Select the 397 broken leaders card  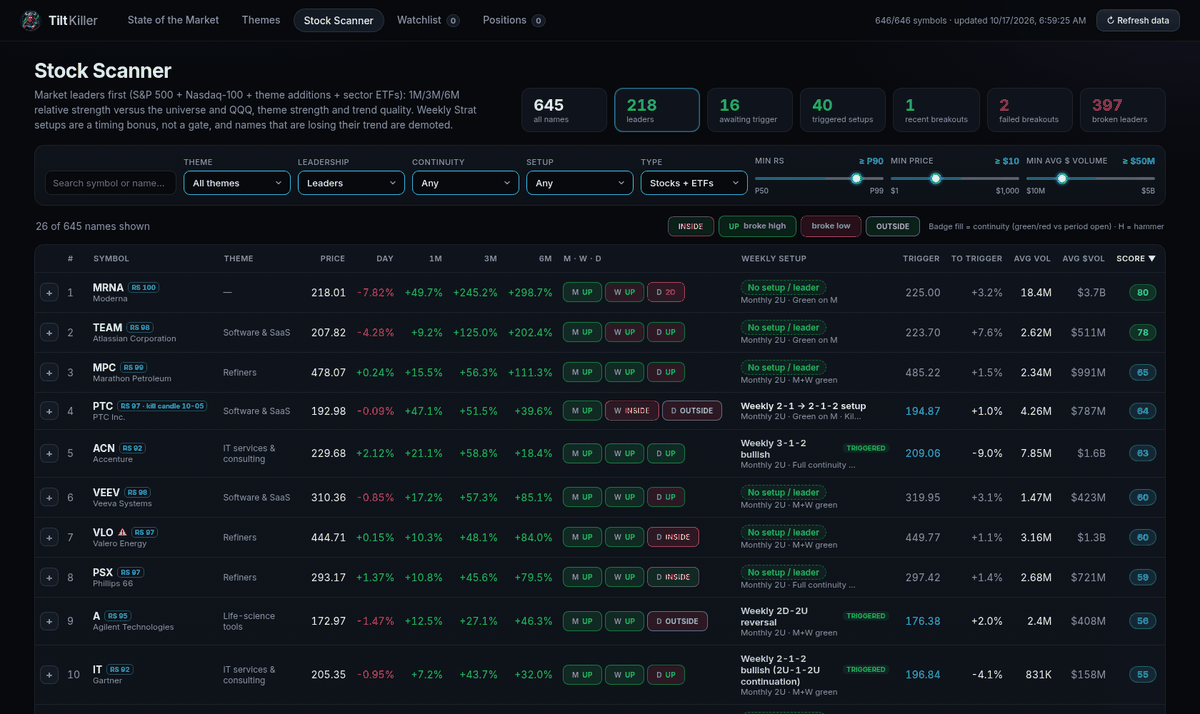[x=1122, y=110]
